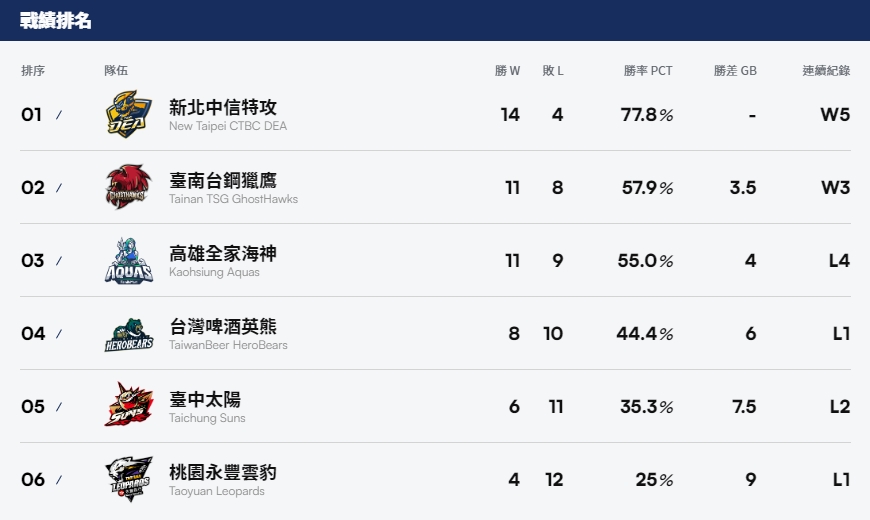
Task: Open the 台灣啤酒英熊 team name link
Action: pos(223,326)
